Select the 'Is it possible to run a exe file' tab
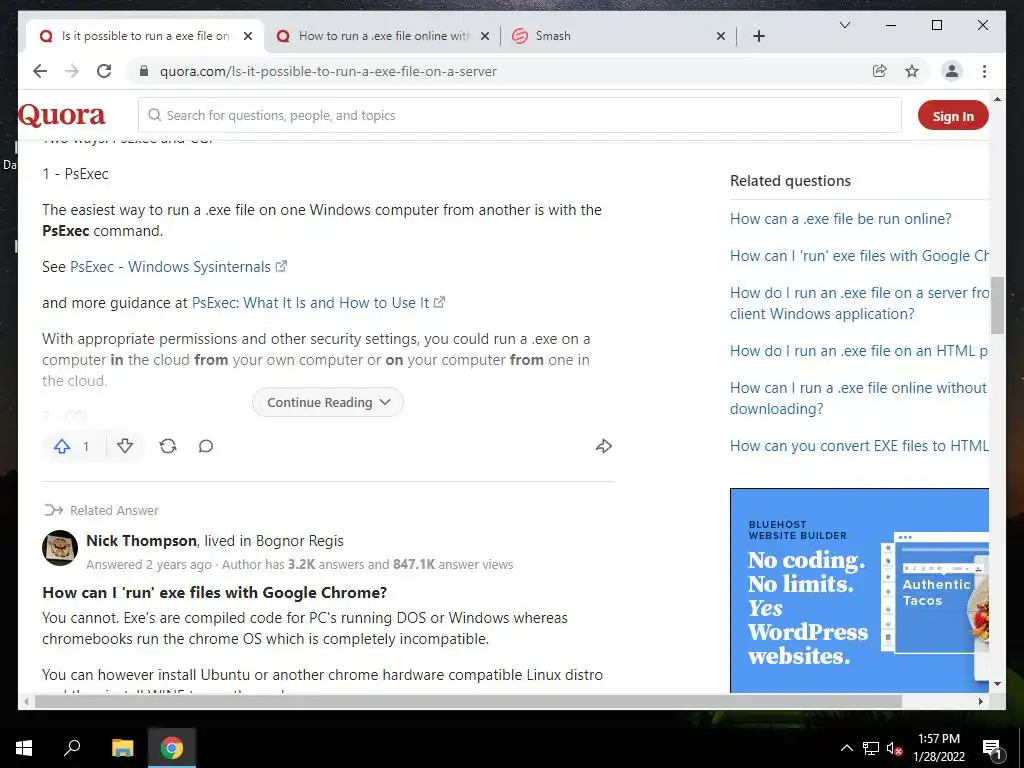This screenshot has width=1024, height=768. (145, 37)
